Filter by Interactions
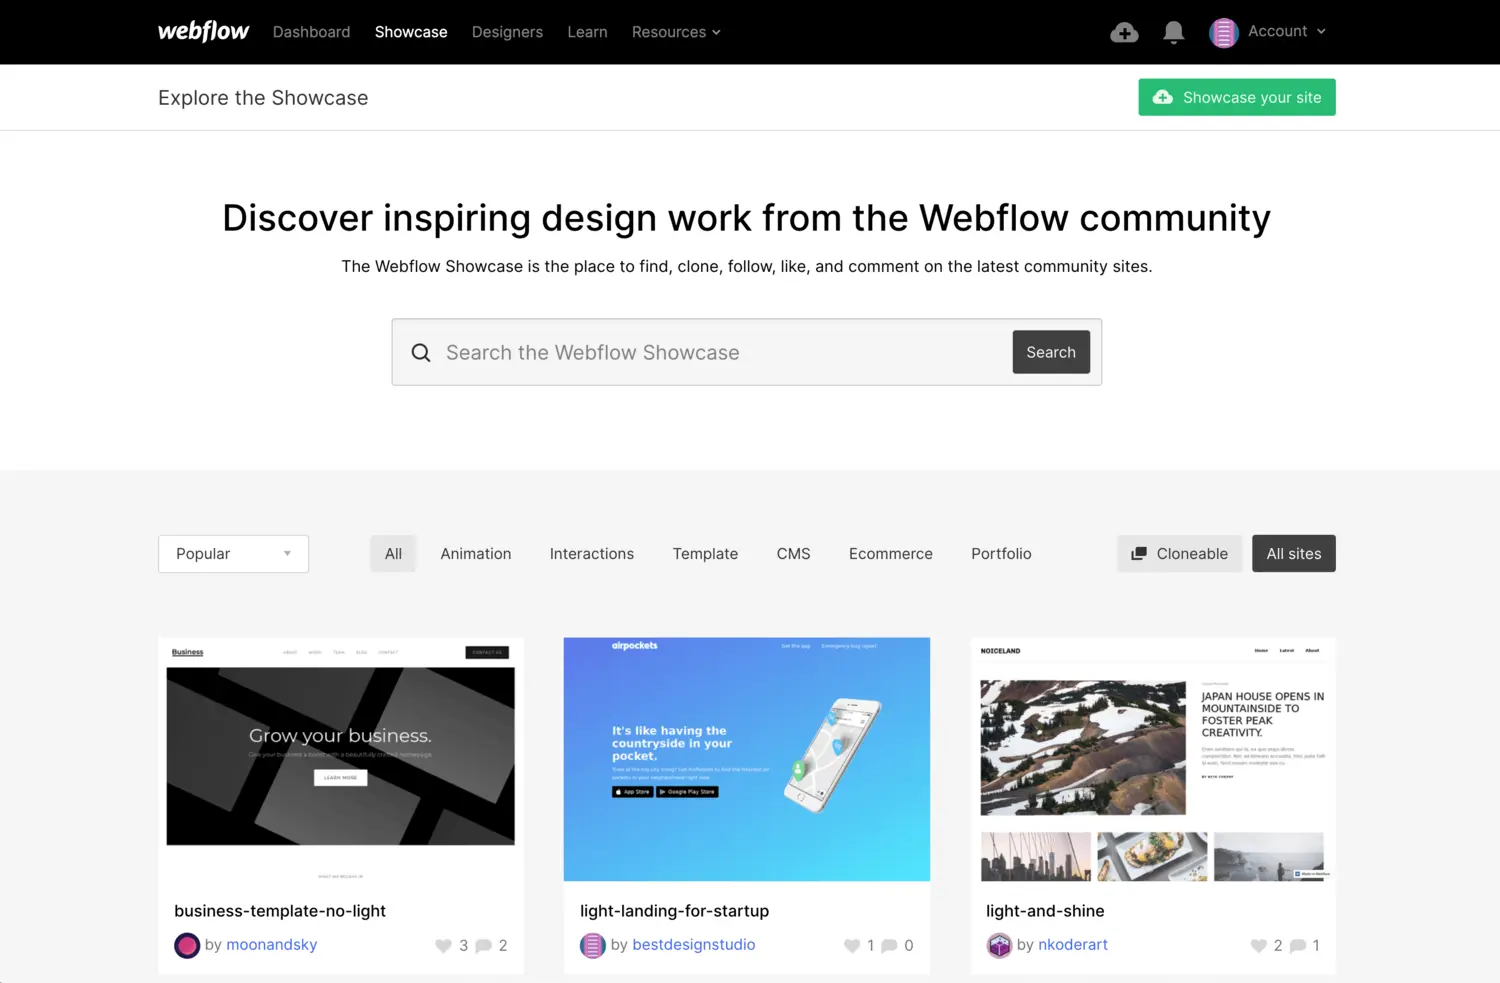The image size is (1500, 983). (x=592, y=554)
